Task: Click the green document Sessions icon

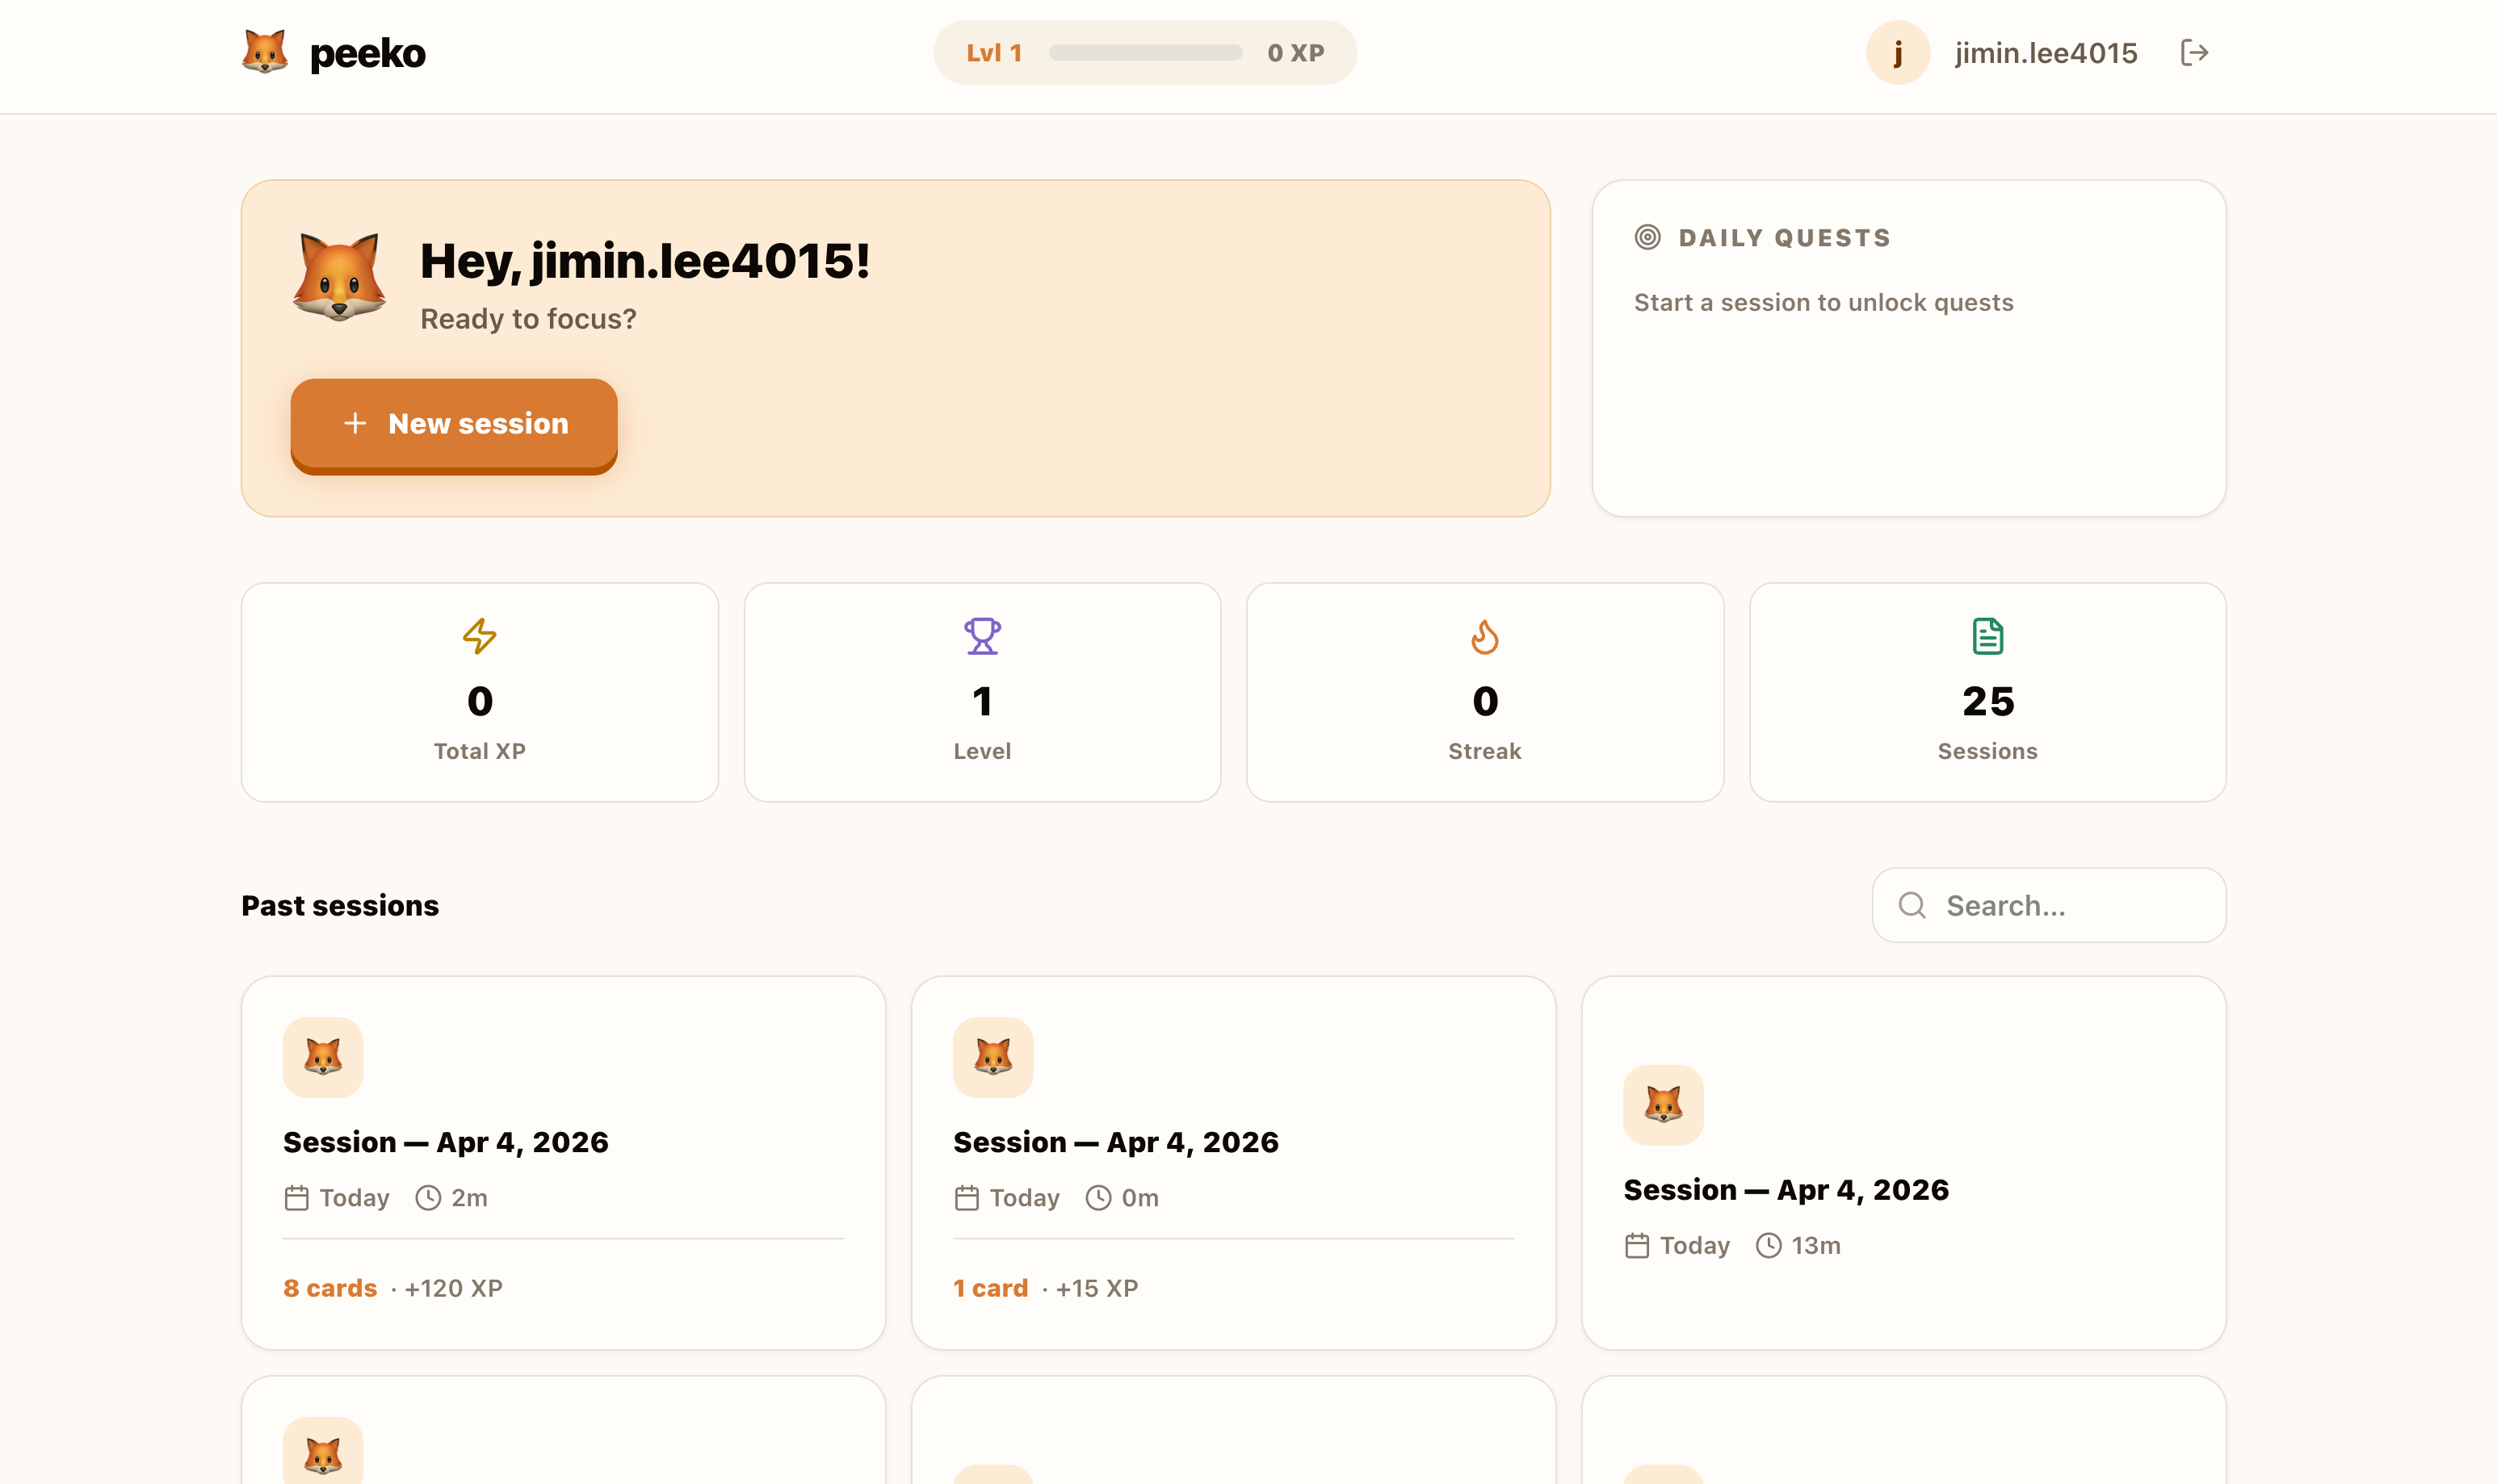Action: [1987, 636]
